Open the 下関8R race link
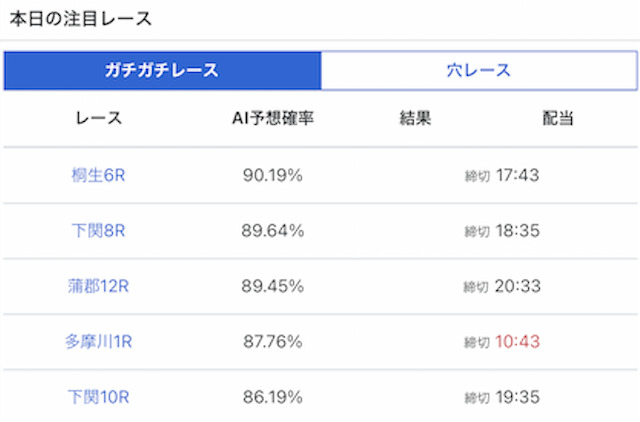Viewport: 640px width, 422px height. pyautogui.click(x=98, y=231)
